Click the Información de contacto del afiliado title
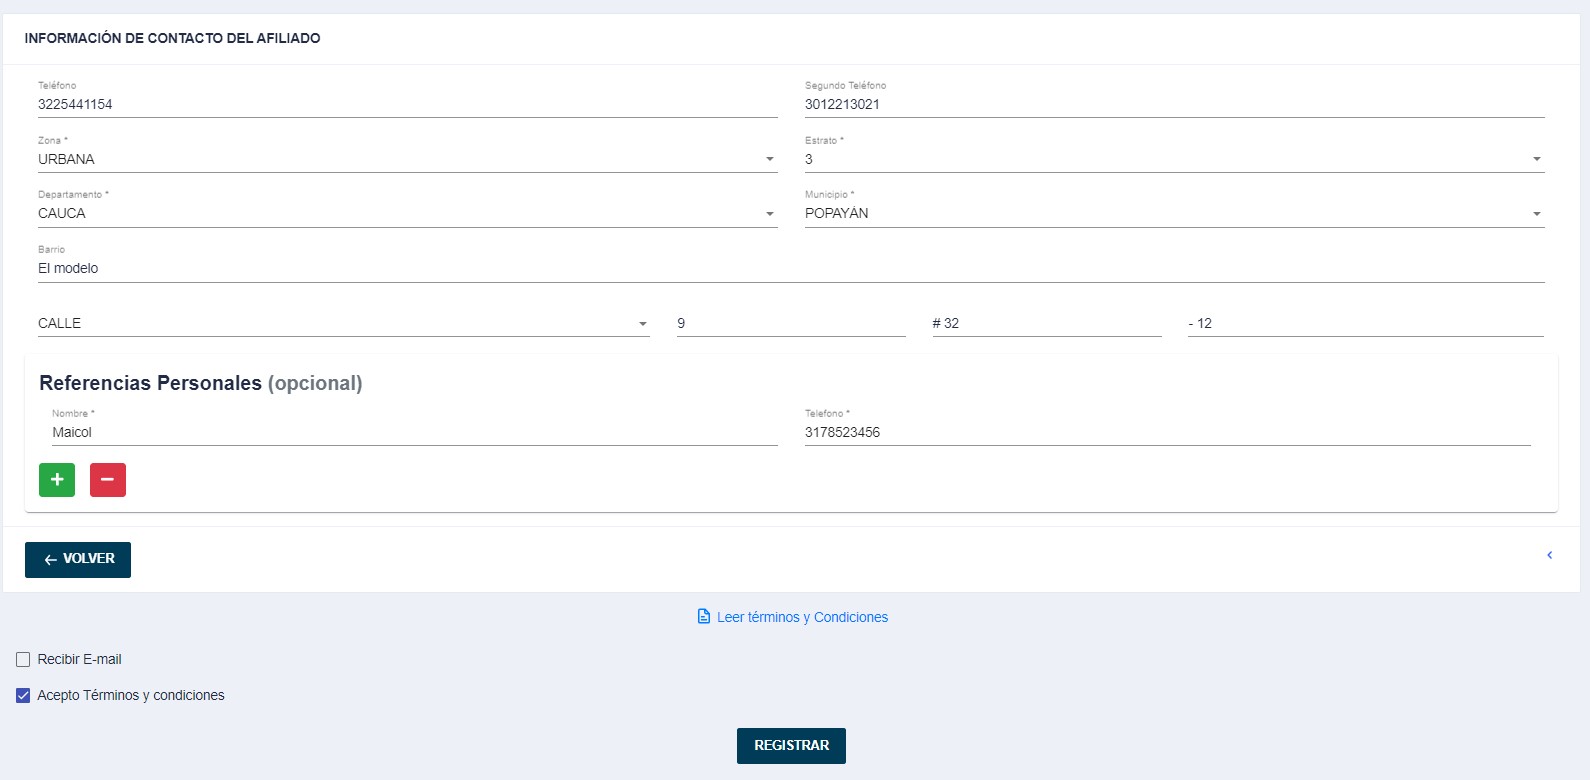 pos(173,38)
